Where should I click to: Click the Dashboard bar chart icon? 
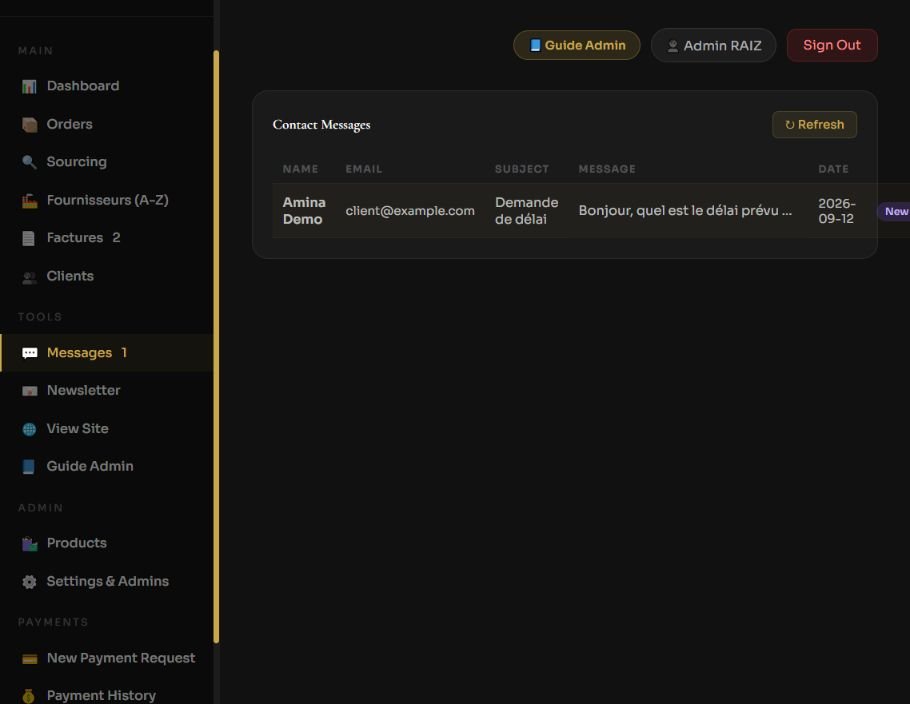[29, 86]
